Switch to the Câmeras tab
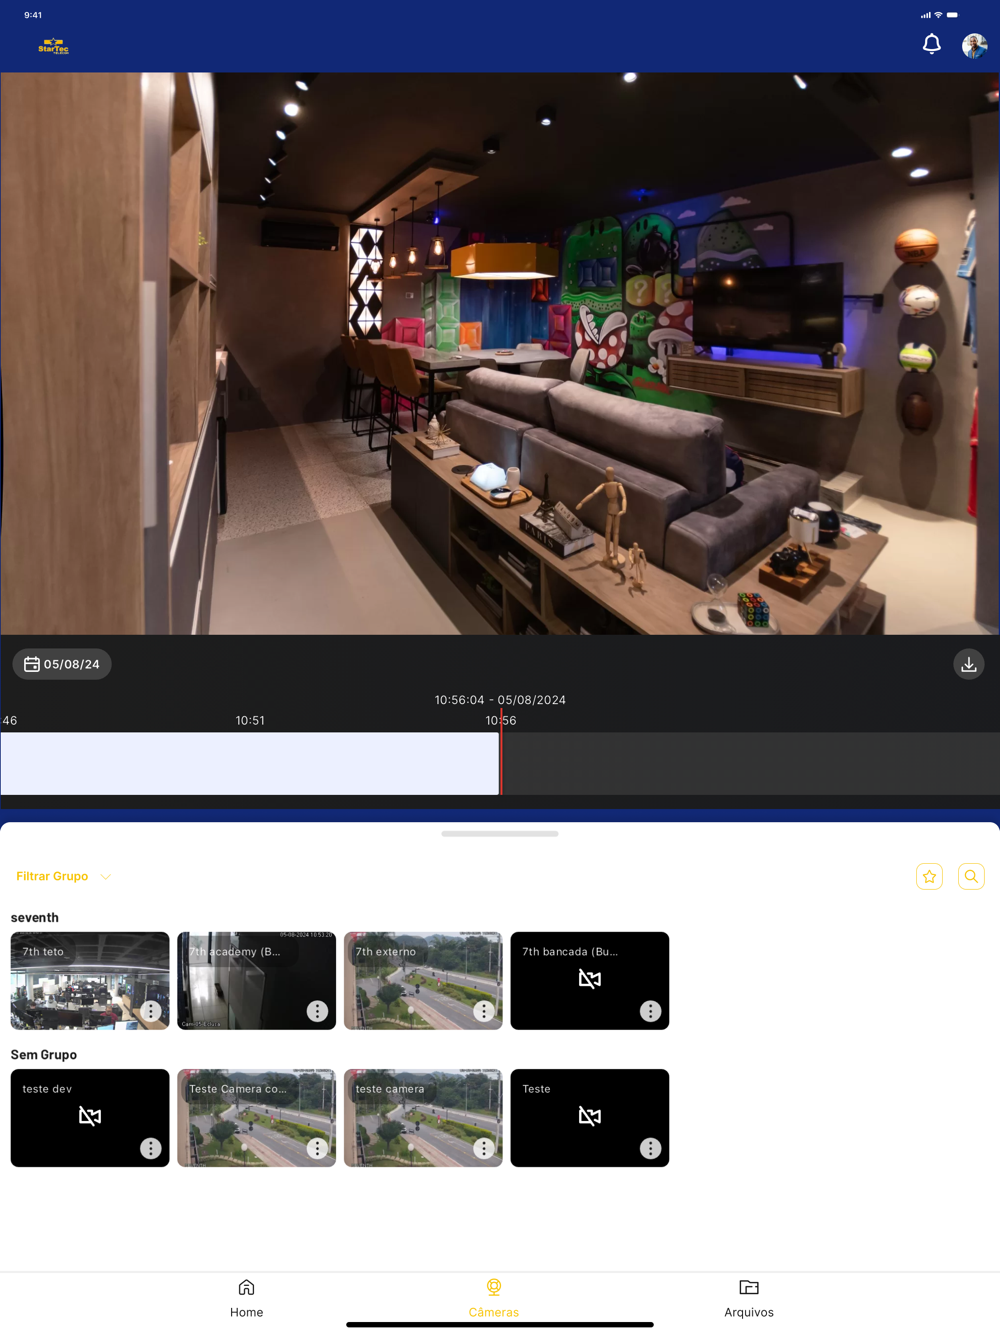This screenshot has width=1000, height=1334. click(x=494, y=1298)
